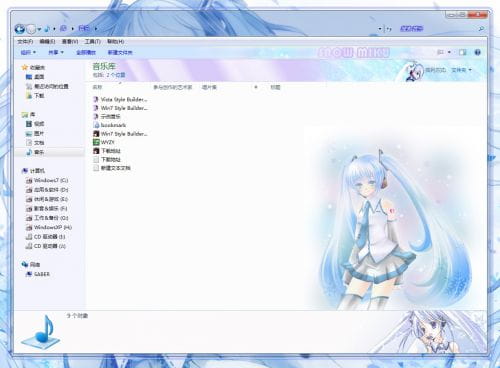Open the WindowsXP (H:) drive
Screen dimensions: 500x368
[49, 227]
